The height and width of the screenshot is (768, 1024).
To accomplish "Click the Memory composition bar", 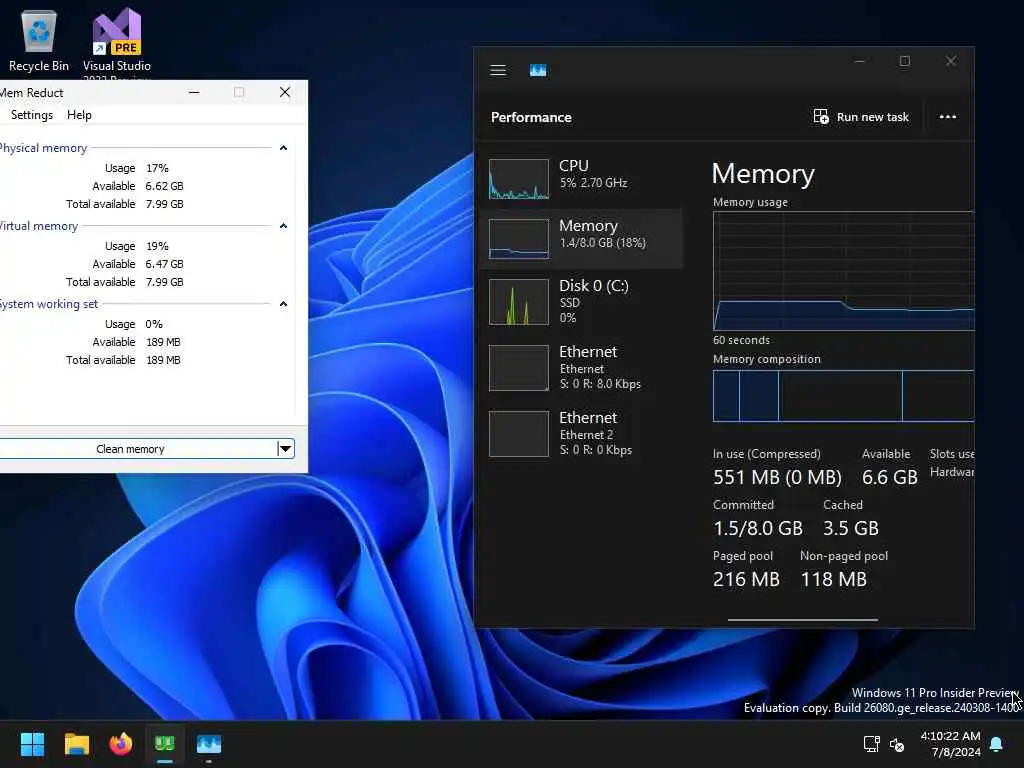I will 843,396.
